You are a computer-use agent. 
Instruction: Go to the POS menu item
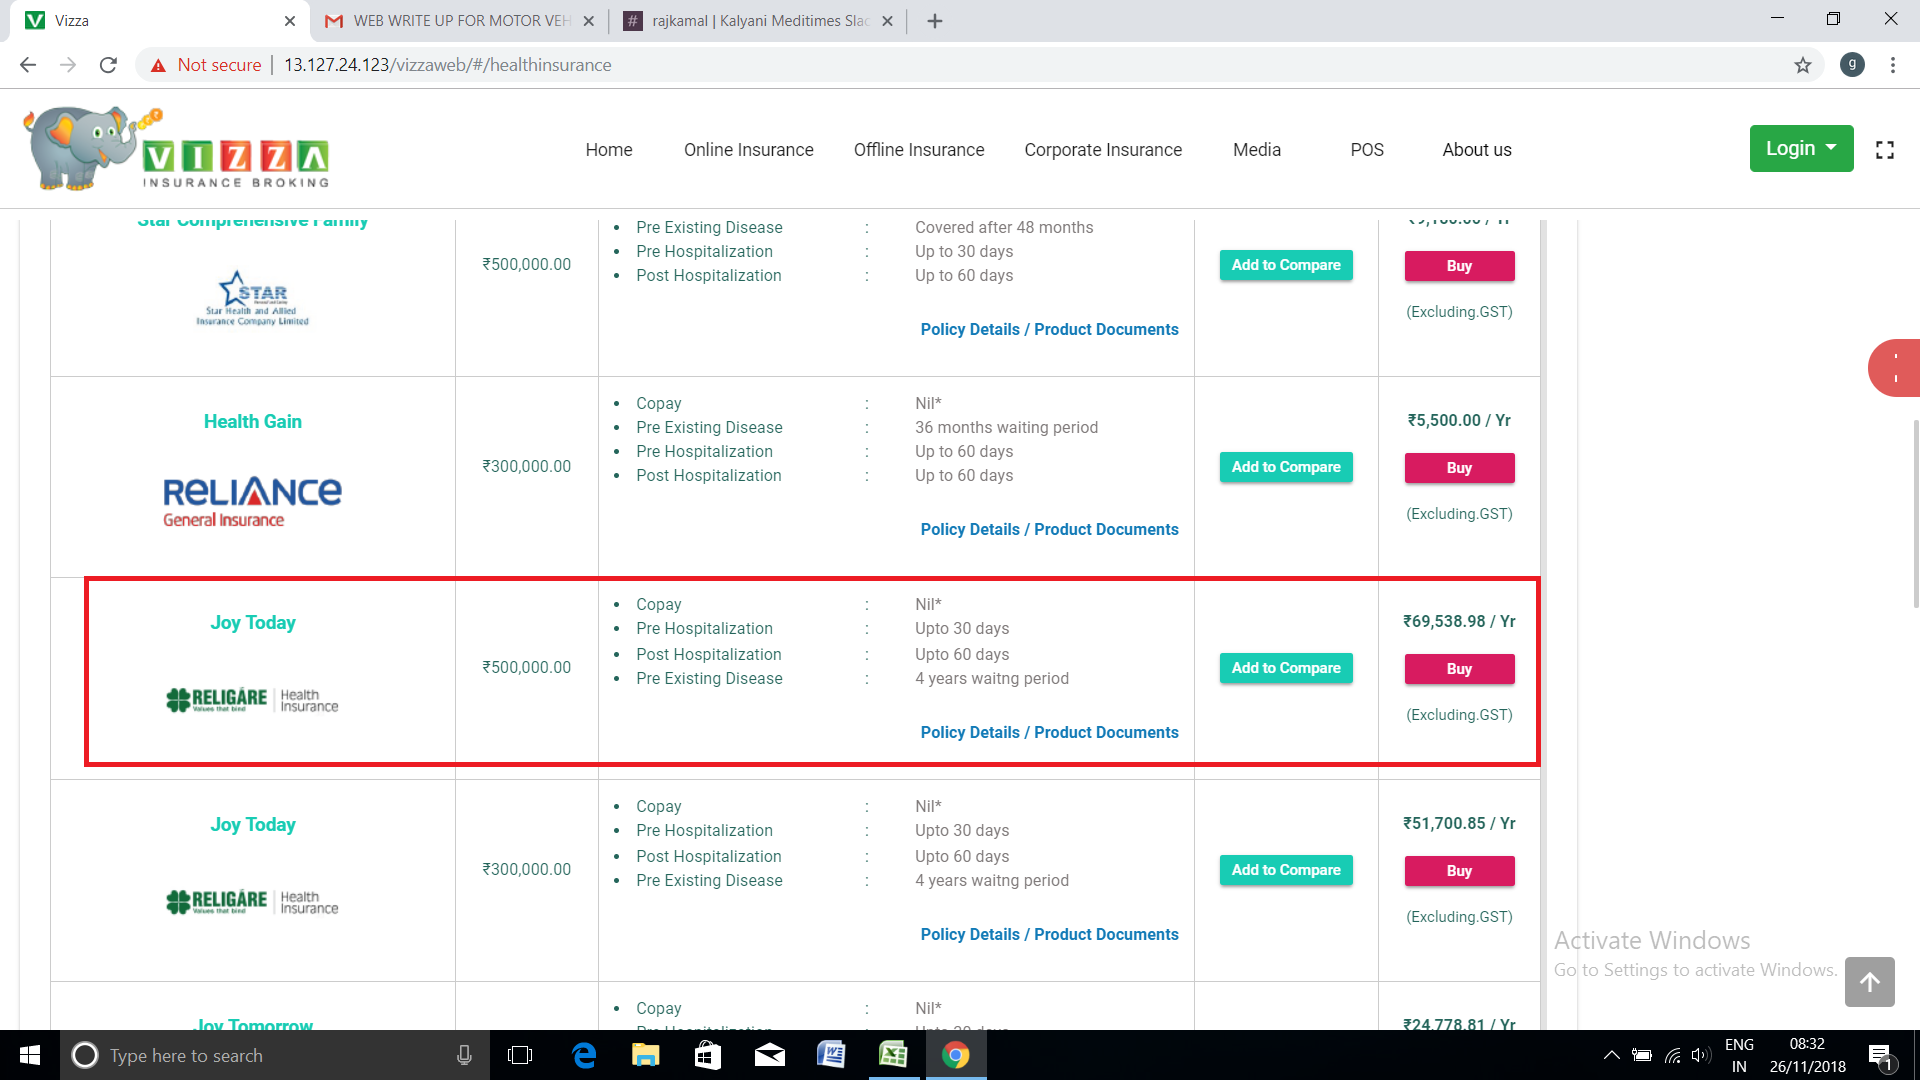[1367, 150]
